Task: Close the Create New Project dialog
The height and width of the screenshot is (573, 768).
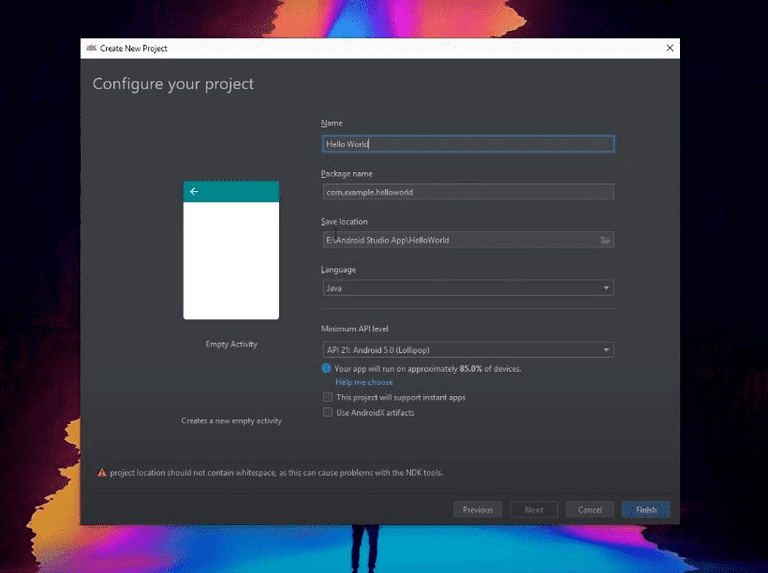Action: coord(670,48)
